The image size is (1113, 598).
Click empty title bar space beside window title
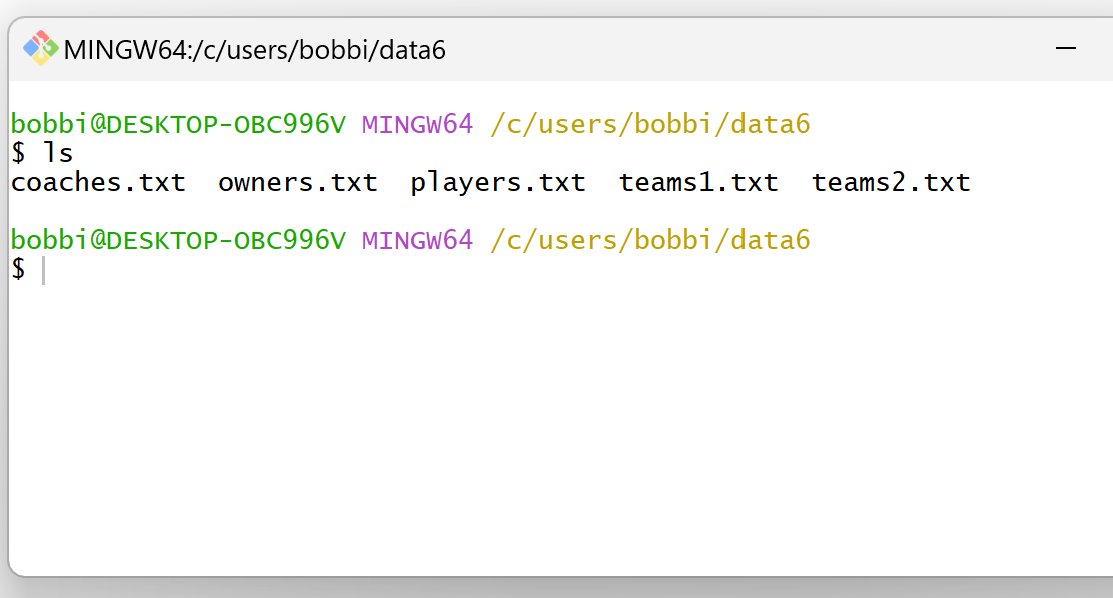point(745,48)
